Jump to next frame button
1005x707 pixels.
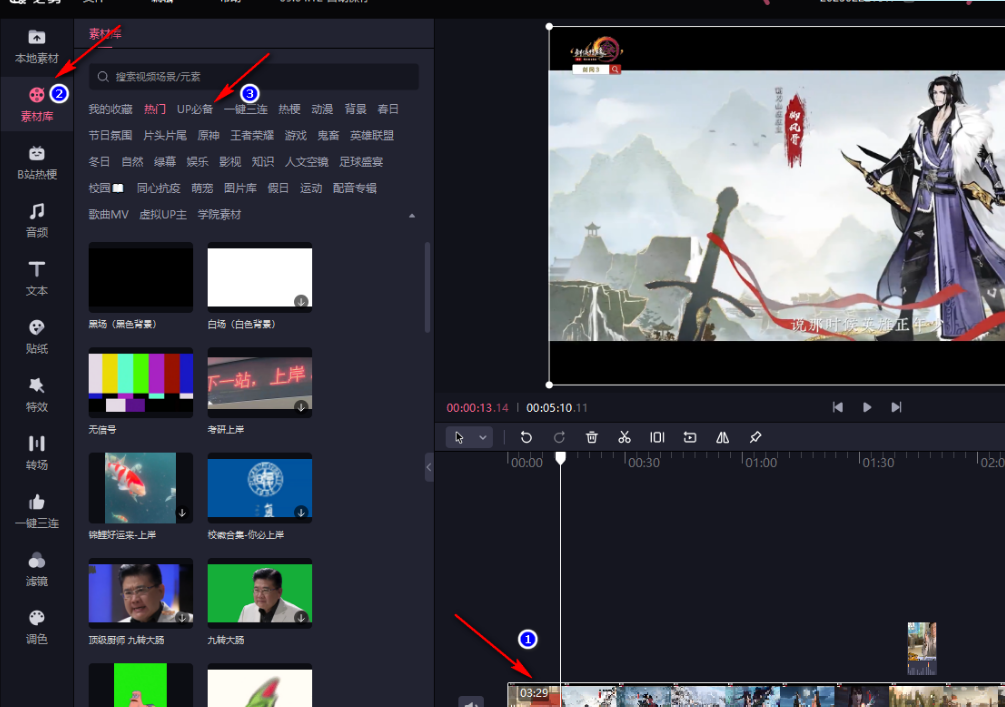896,407
